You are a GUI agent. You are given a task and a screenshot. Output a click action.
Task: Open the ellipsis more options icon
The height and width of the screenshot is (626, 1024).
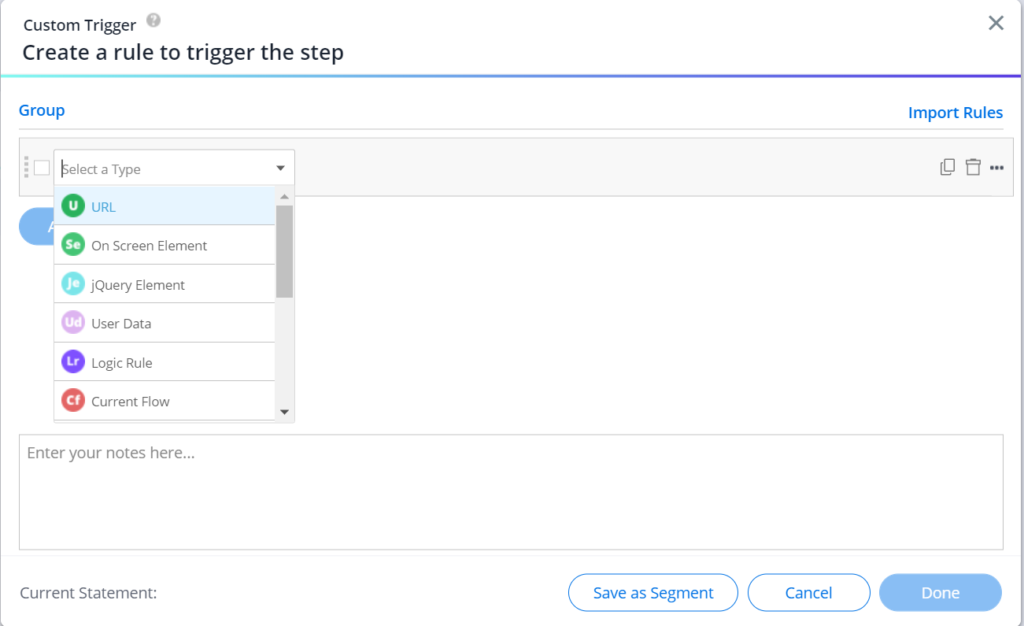tap(997, 168)
